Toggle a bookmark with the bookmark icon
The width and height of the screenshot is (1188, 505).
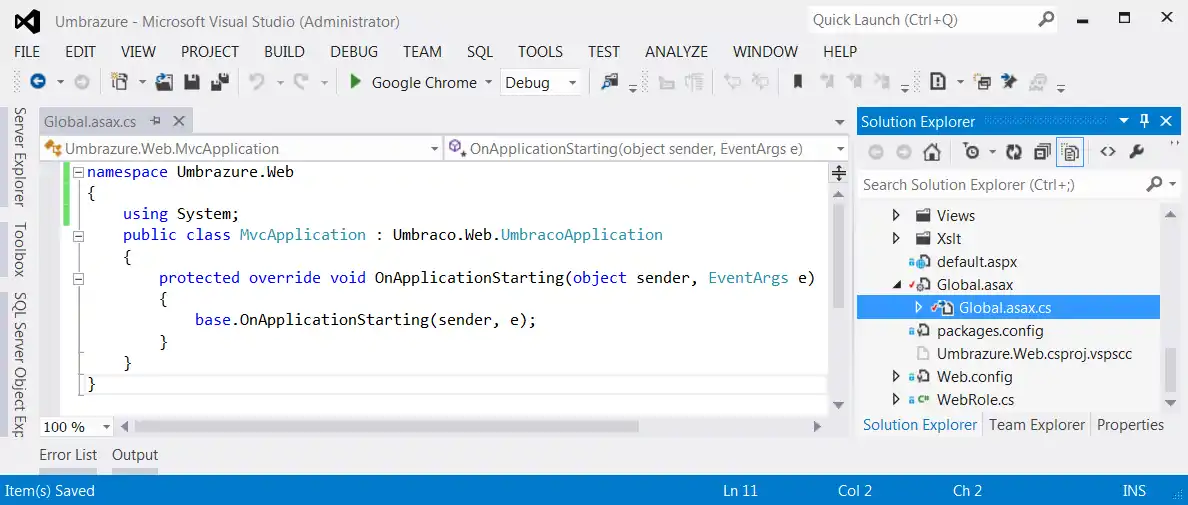[x=798, y=82]
